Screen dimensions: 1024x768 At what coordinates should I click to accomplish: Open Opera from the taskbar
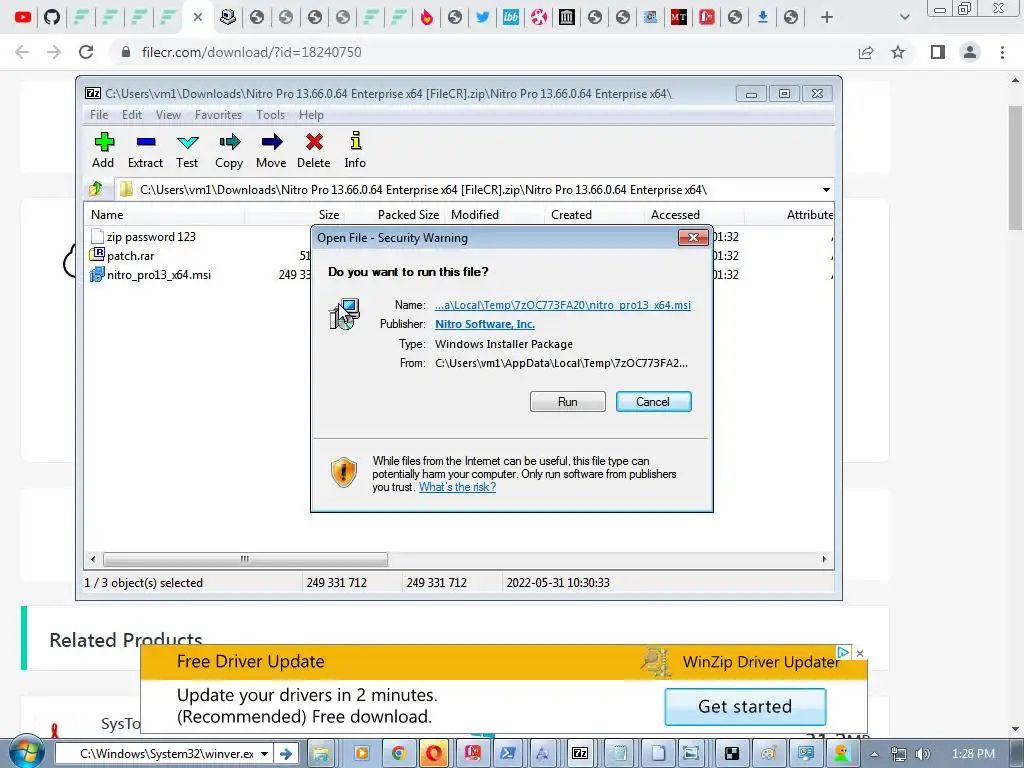point(434,754)
